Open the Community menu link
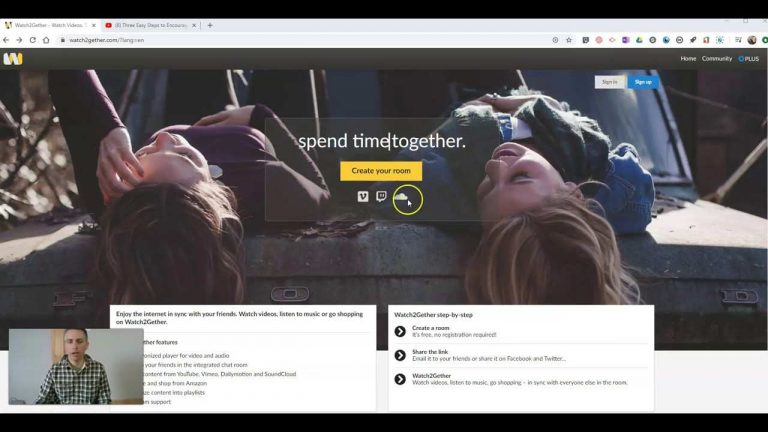This screenshot has width=768, height=432. coord(717,59)
